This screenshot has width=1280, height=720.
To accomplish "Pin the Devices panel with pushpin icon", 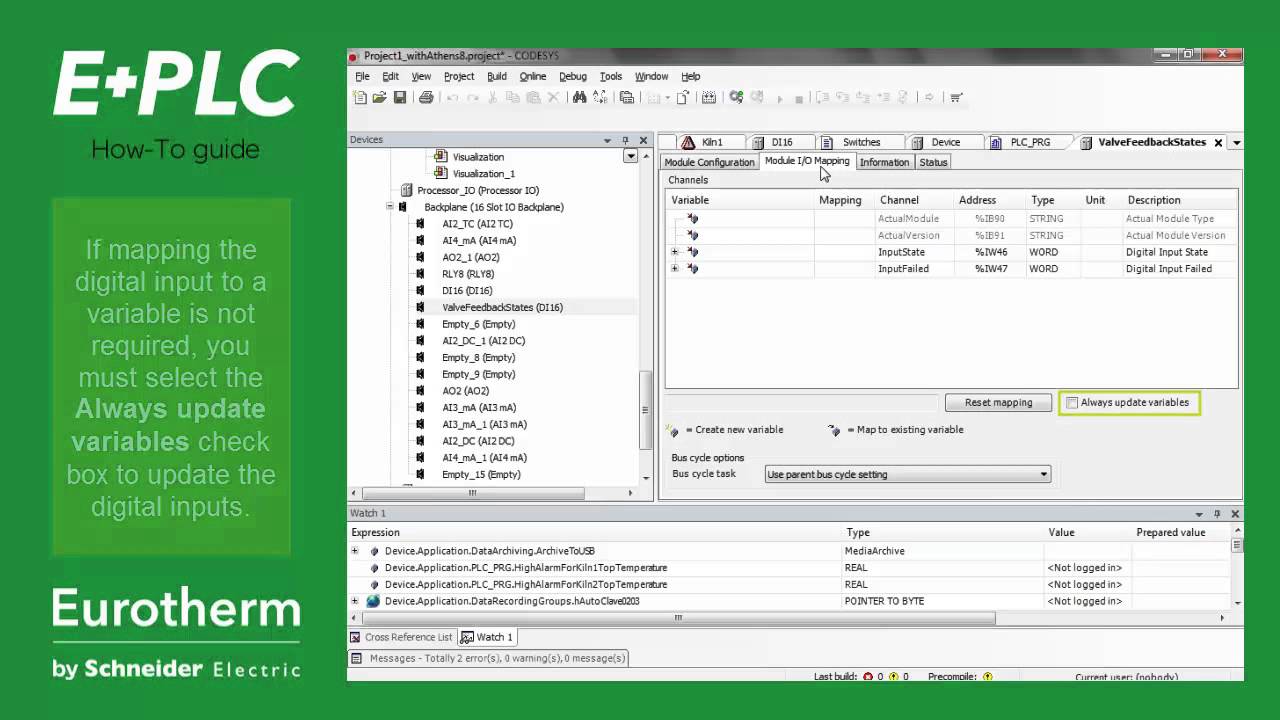I will [x=625, y=140].
